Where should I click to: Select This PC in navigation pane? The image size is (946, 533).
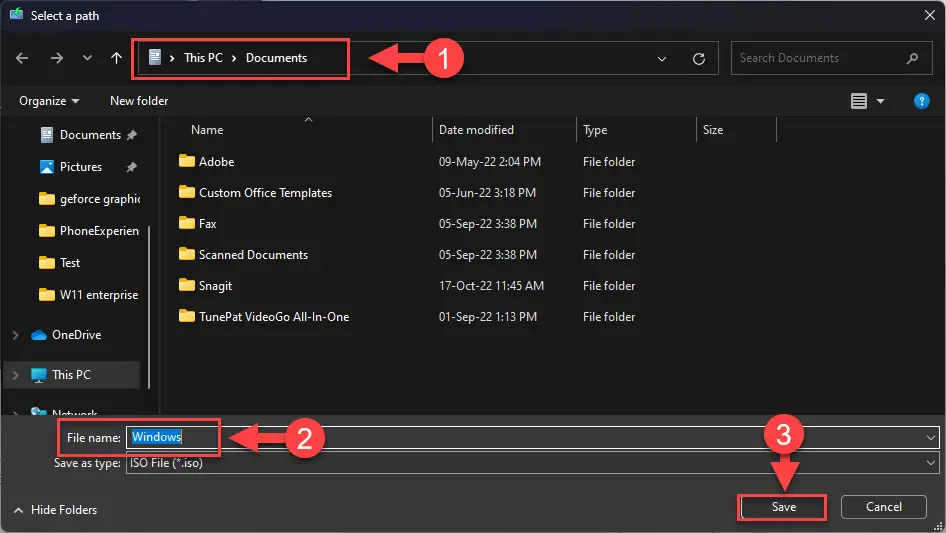(71, 375)
